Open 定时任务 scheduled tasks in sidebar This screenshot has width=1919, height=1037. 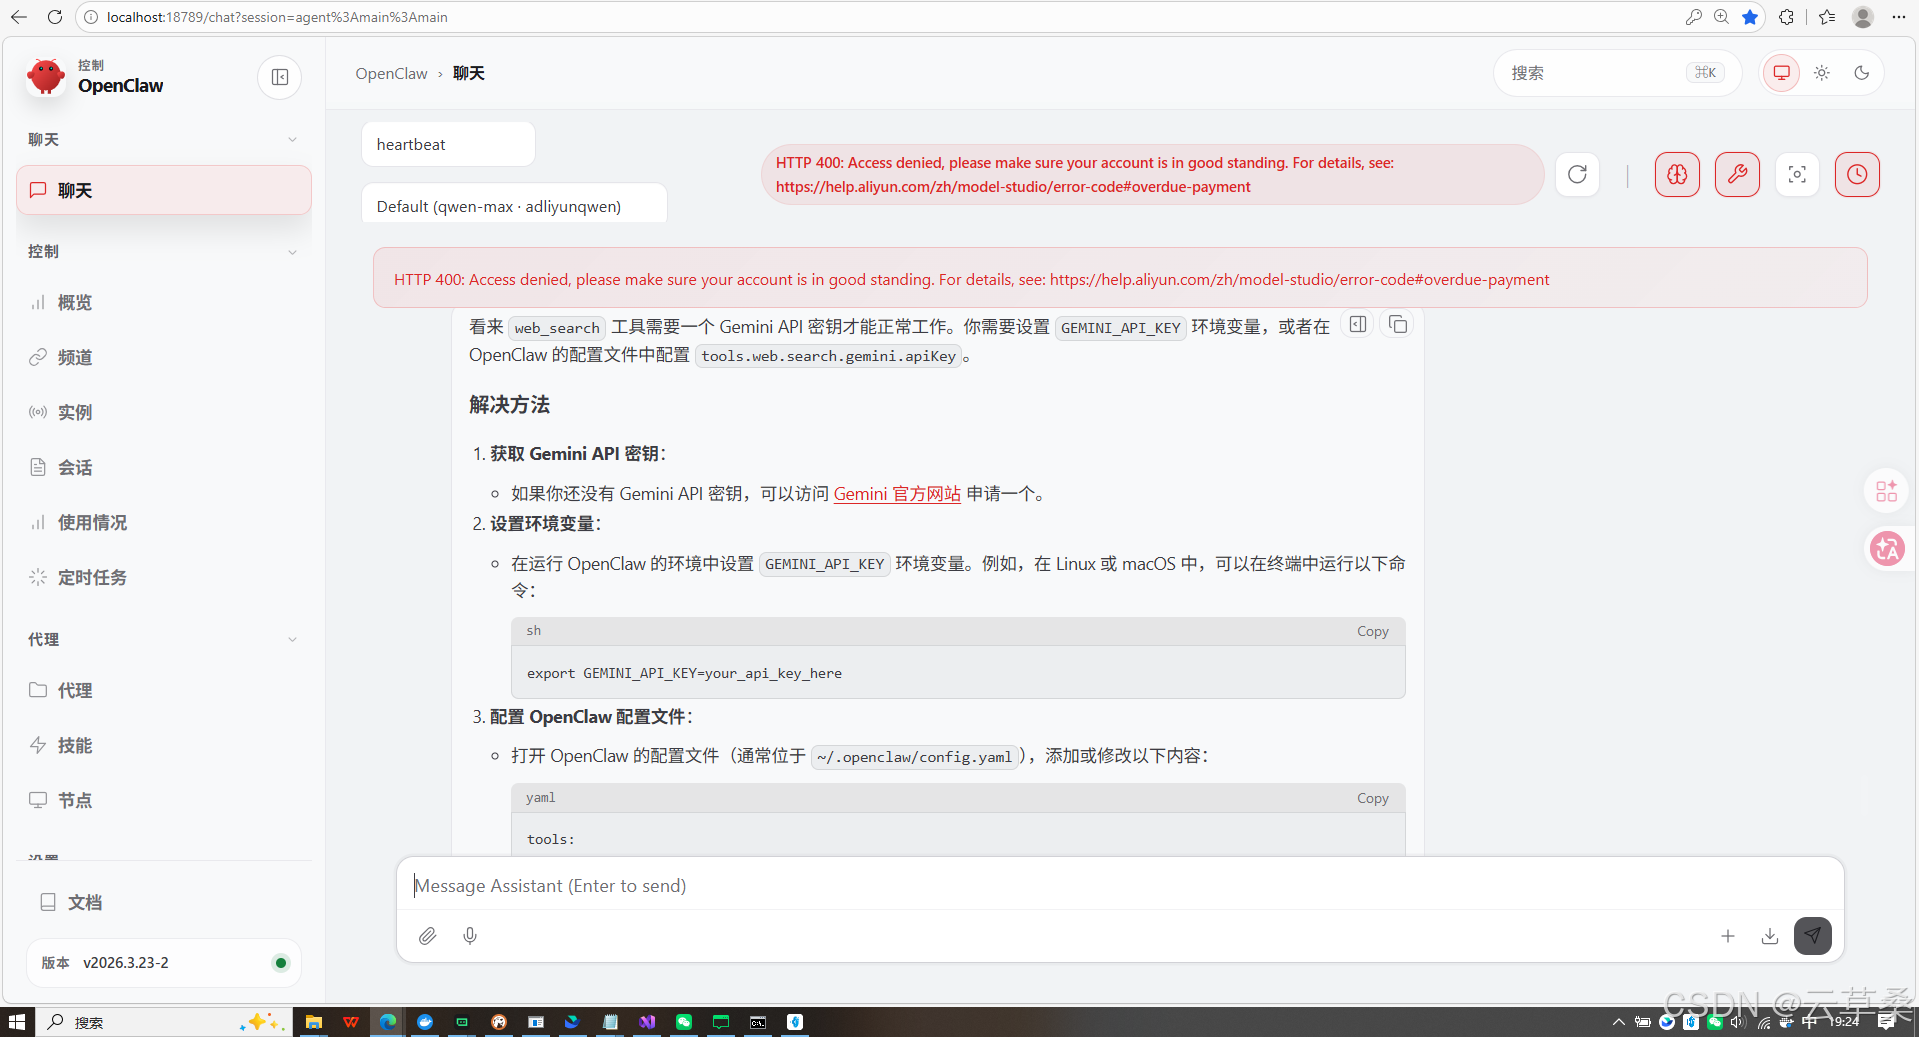coord(164,577)
